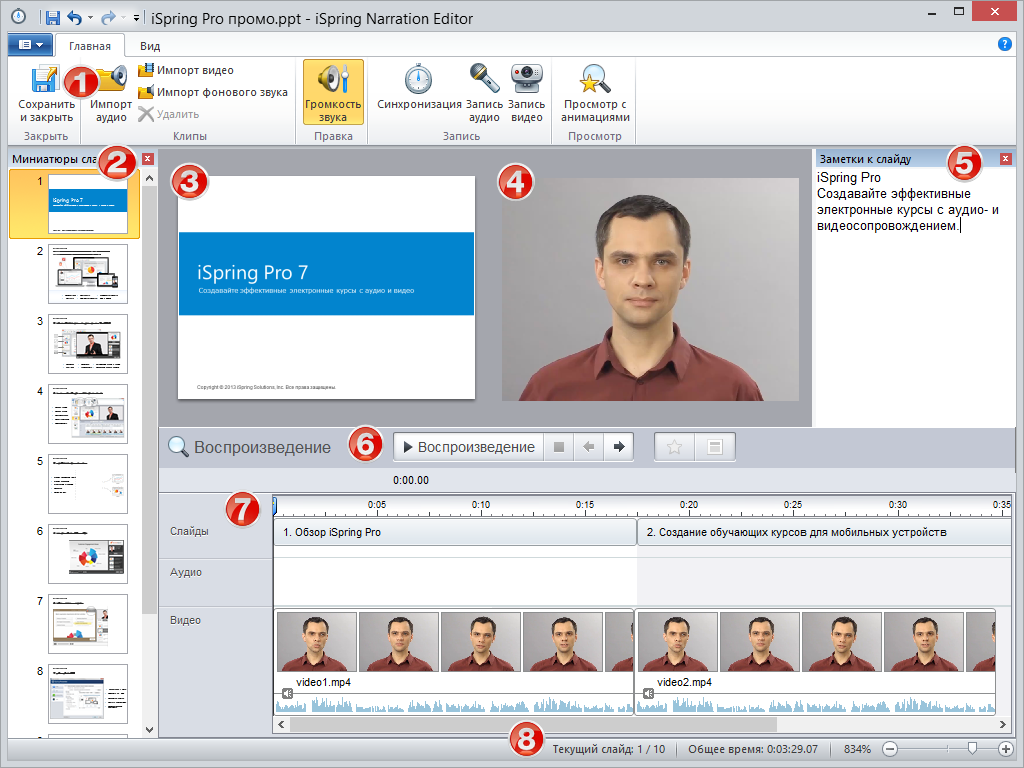Click timeline scroll right arrow

1003,724
